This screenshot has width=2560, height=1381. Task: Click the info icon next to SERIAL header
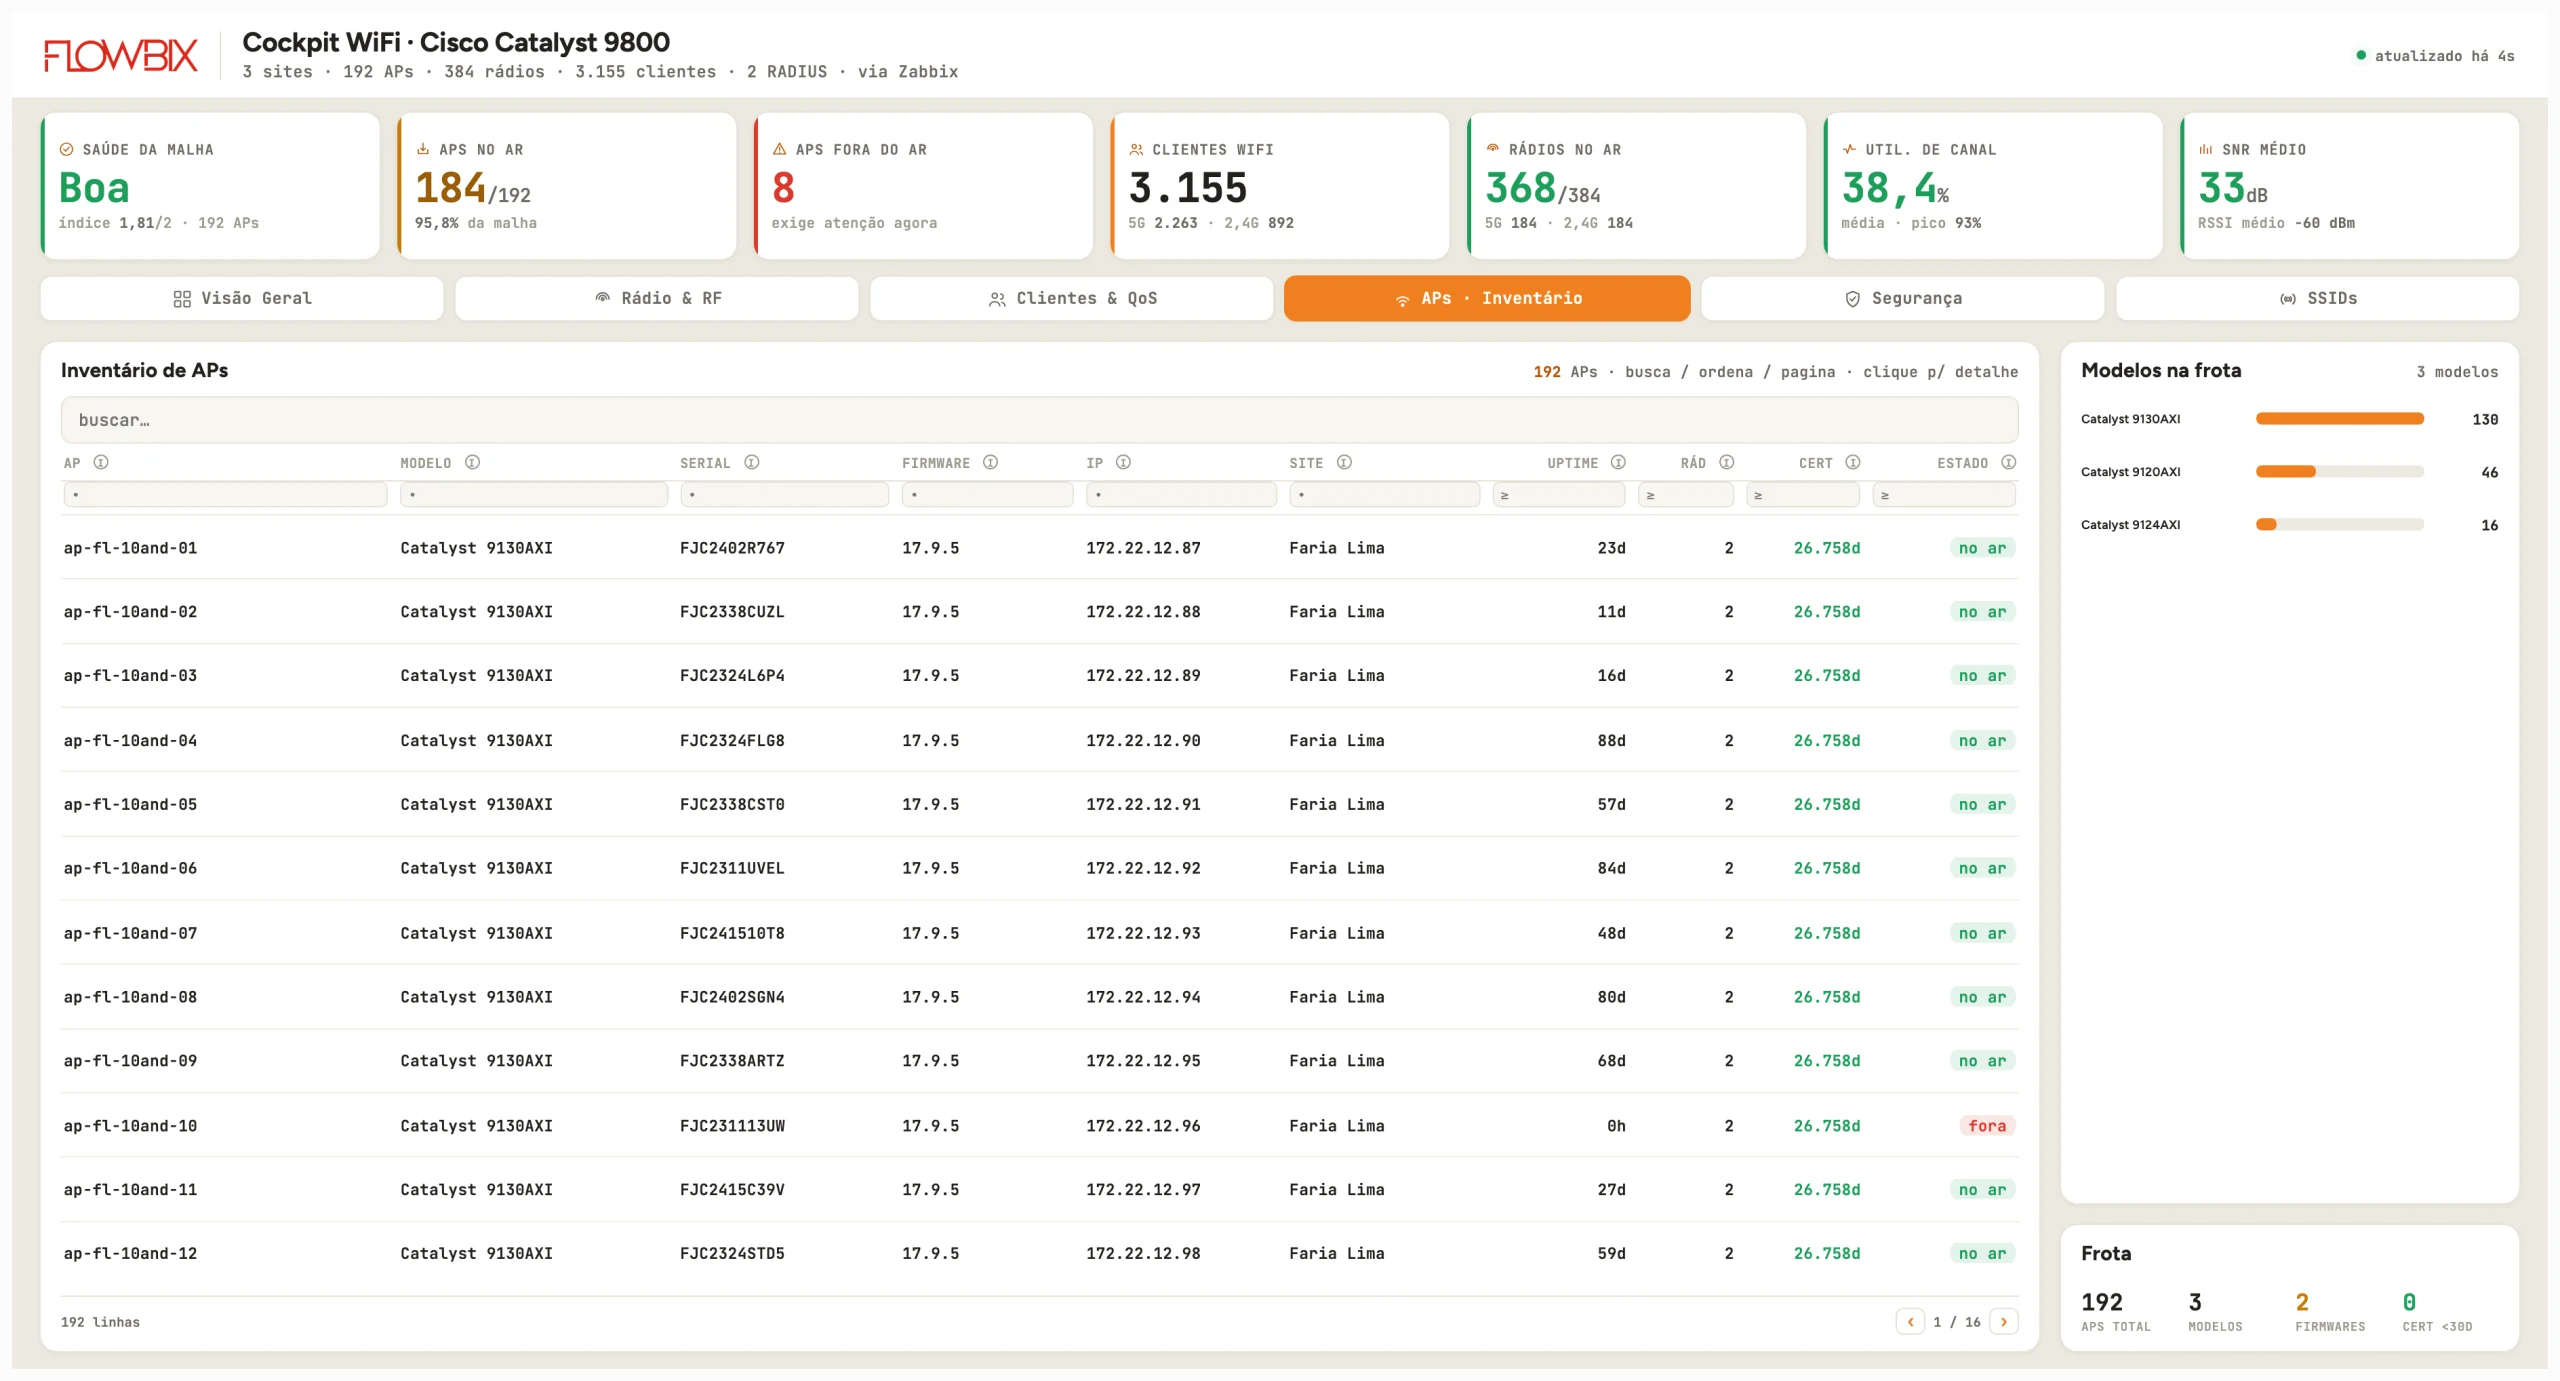[x=752, y=462]
